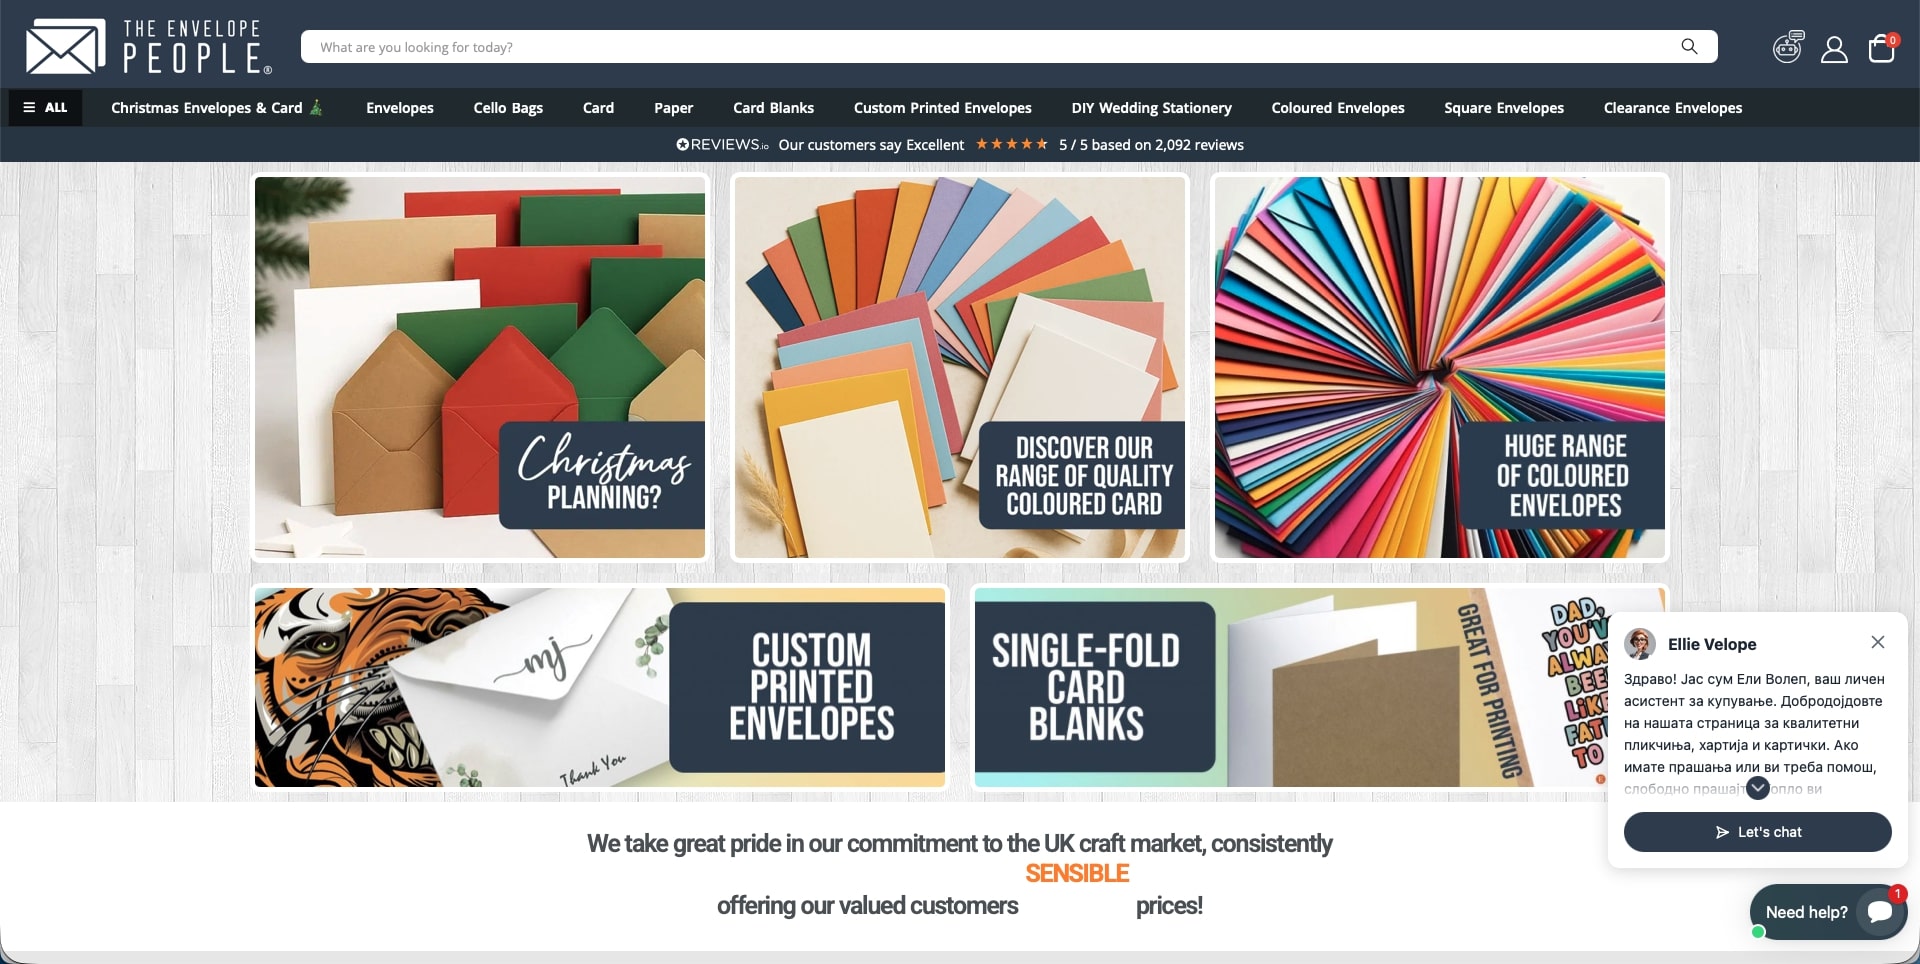Open the Christmas Planning banner
This screenshot has width=1920, height=964.
point(480,367)
